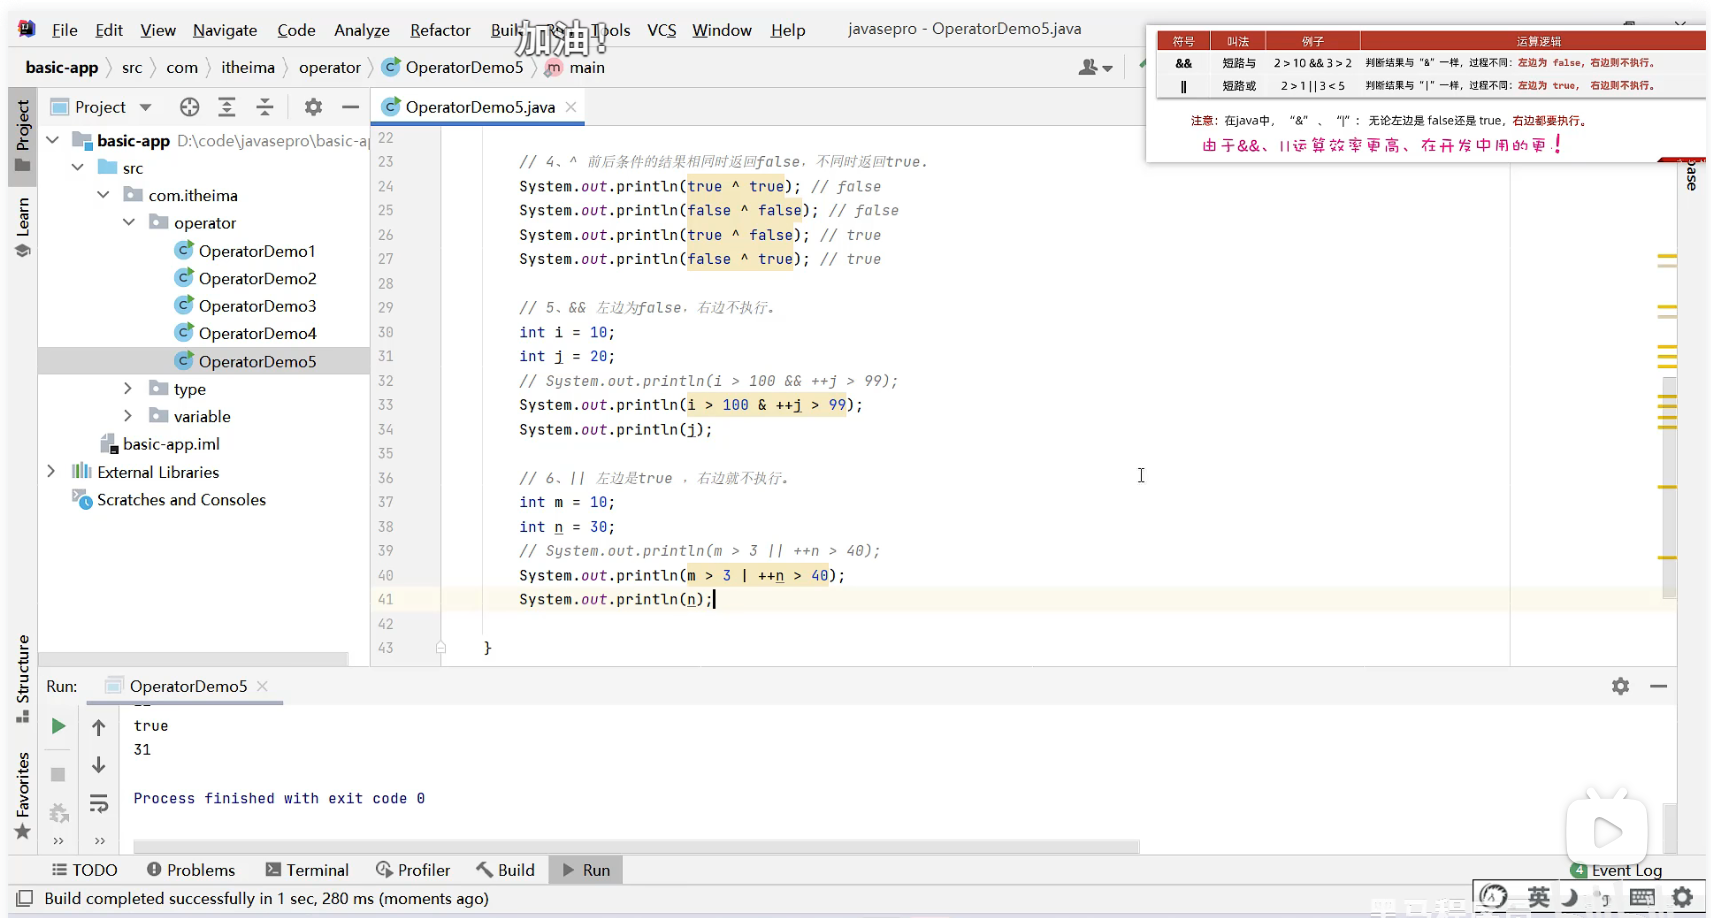This screenshot has width=1711, height=918.
Task: Close the OperatorDemo5.java editor tab
Action: [x=571, y=107]
